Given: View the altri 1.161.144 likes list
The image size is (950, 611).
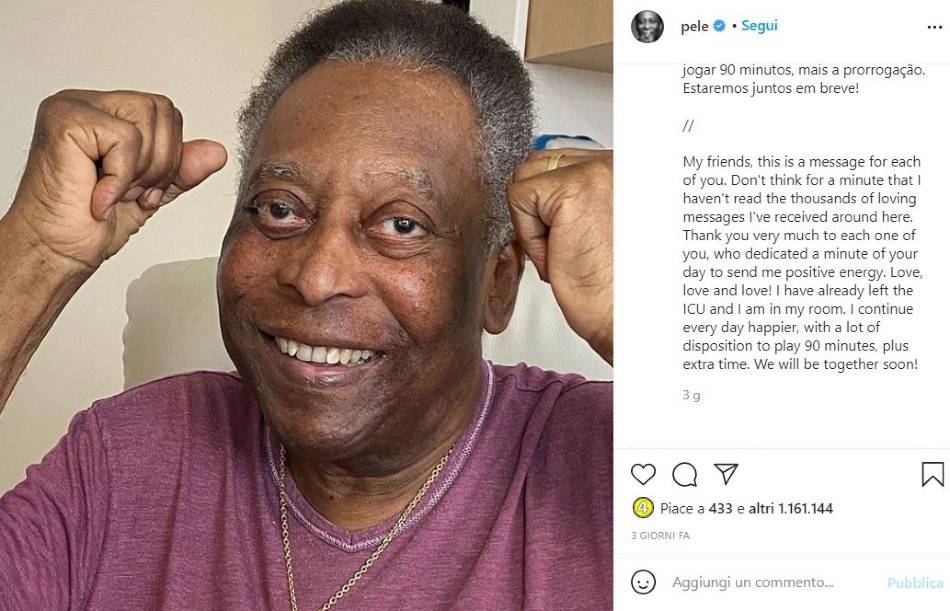Looking at the screenshot, I should [x=791, y=509].
